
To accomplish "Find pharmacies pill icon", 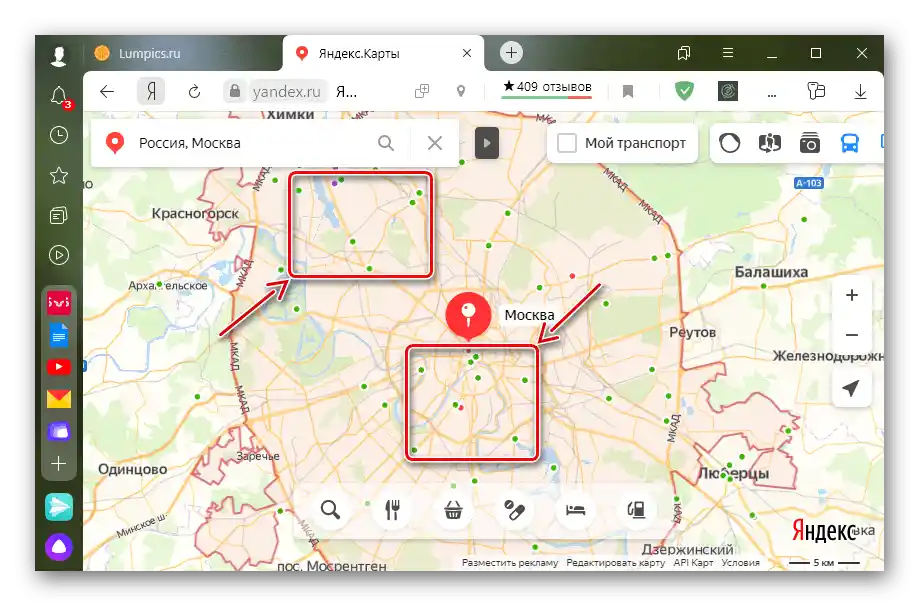I will (x=514, y=510).
